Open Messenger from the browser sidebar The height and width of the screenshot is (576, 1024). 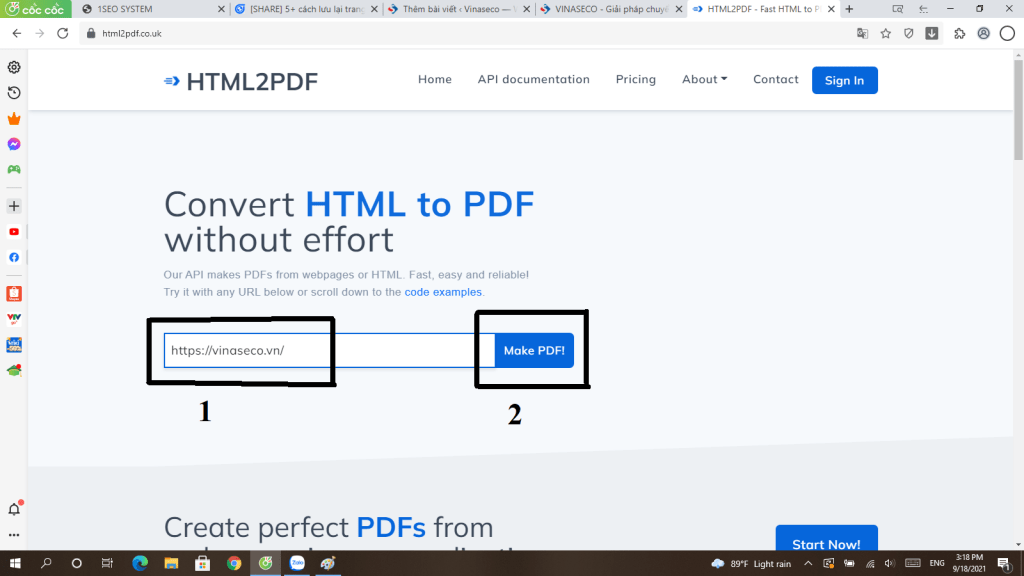coord(14,144)
